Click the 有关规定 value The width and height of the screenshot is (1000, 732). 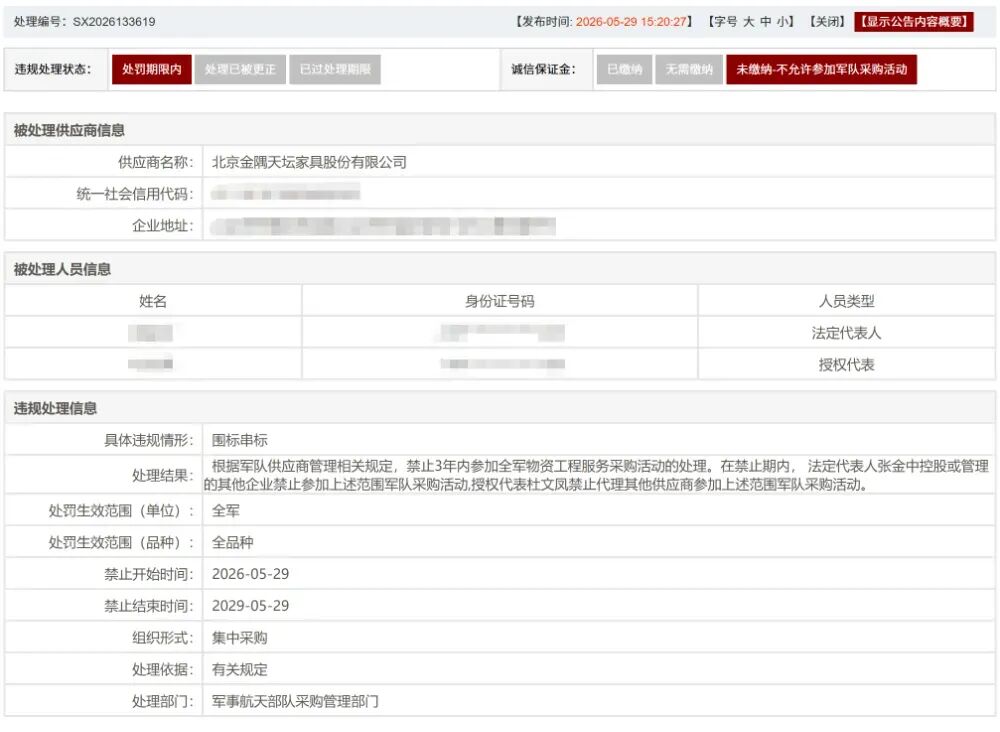240,670
